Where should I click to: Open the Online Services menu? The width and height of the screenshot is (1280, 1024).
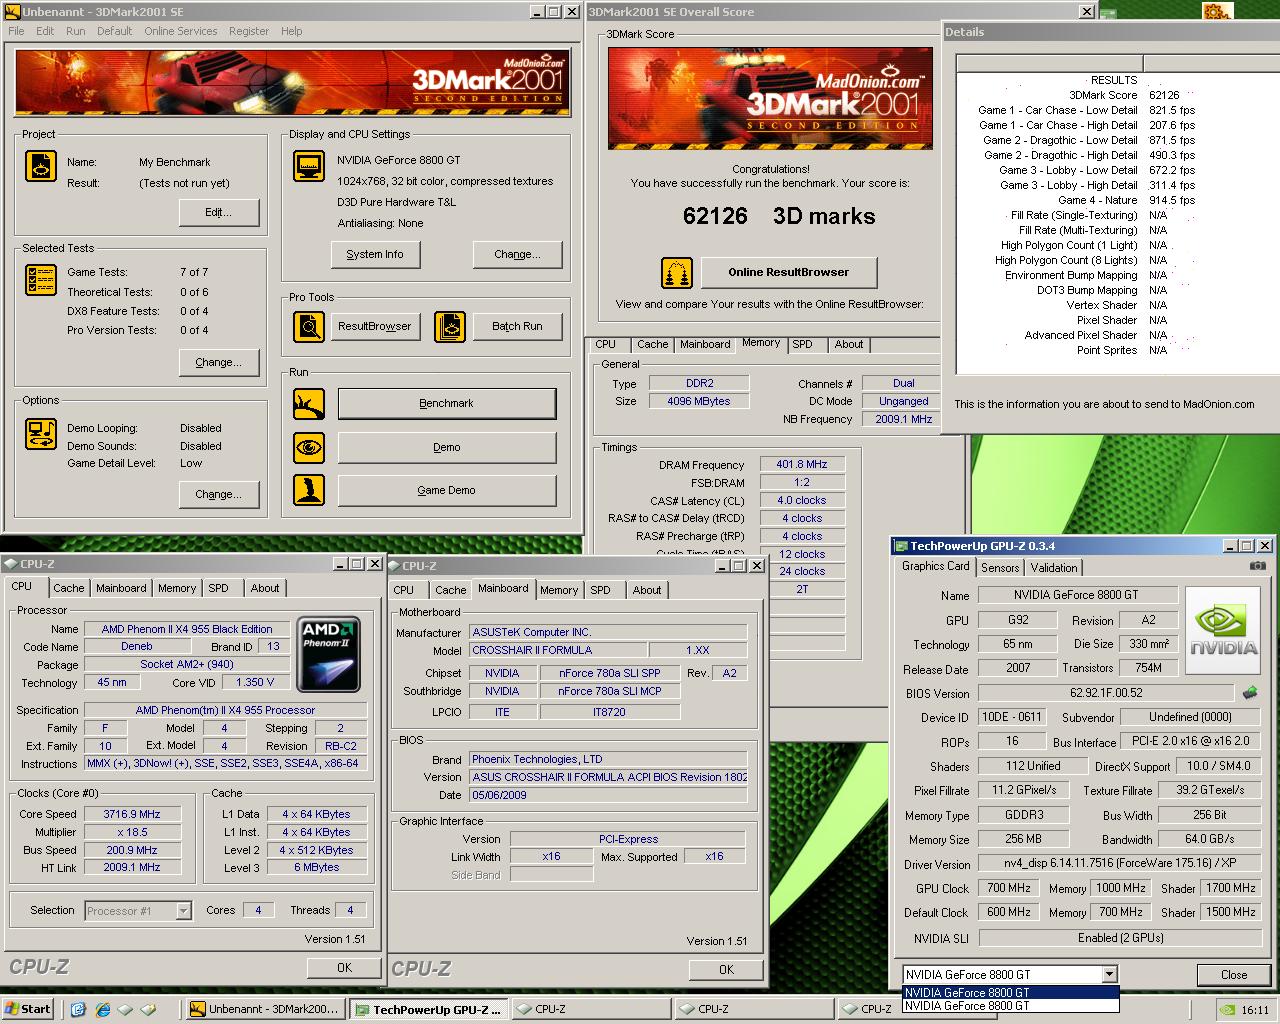[180, 31]
